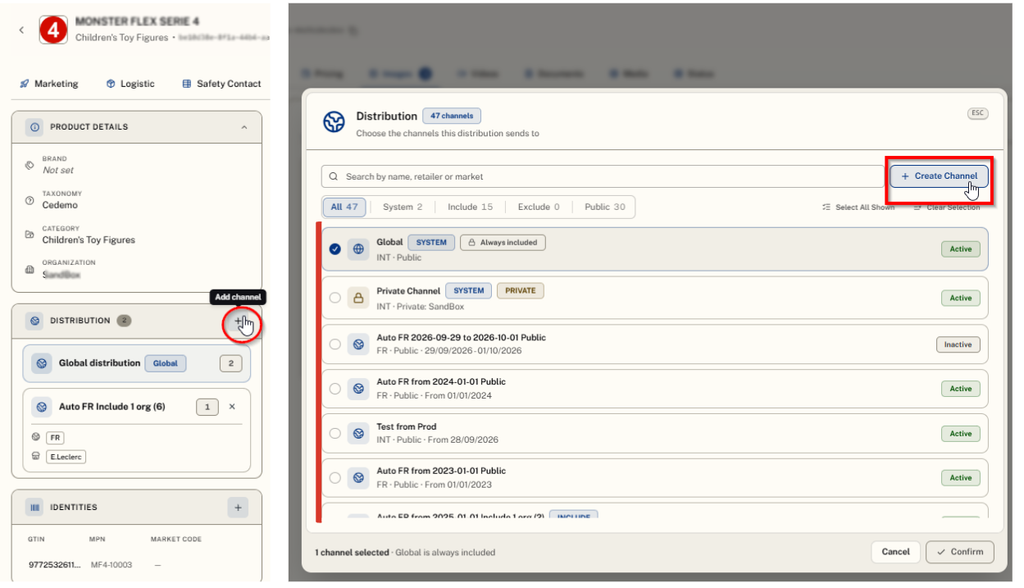Toggle the Global channel checkbox
1024x588 pixels.
coord(335,249)
